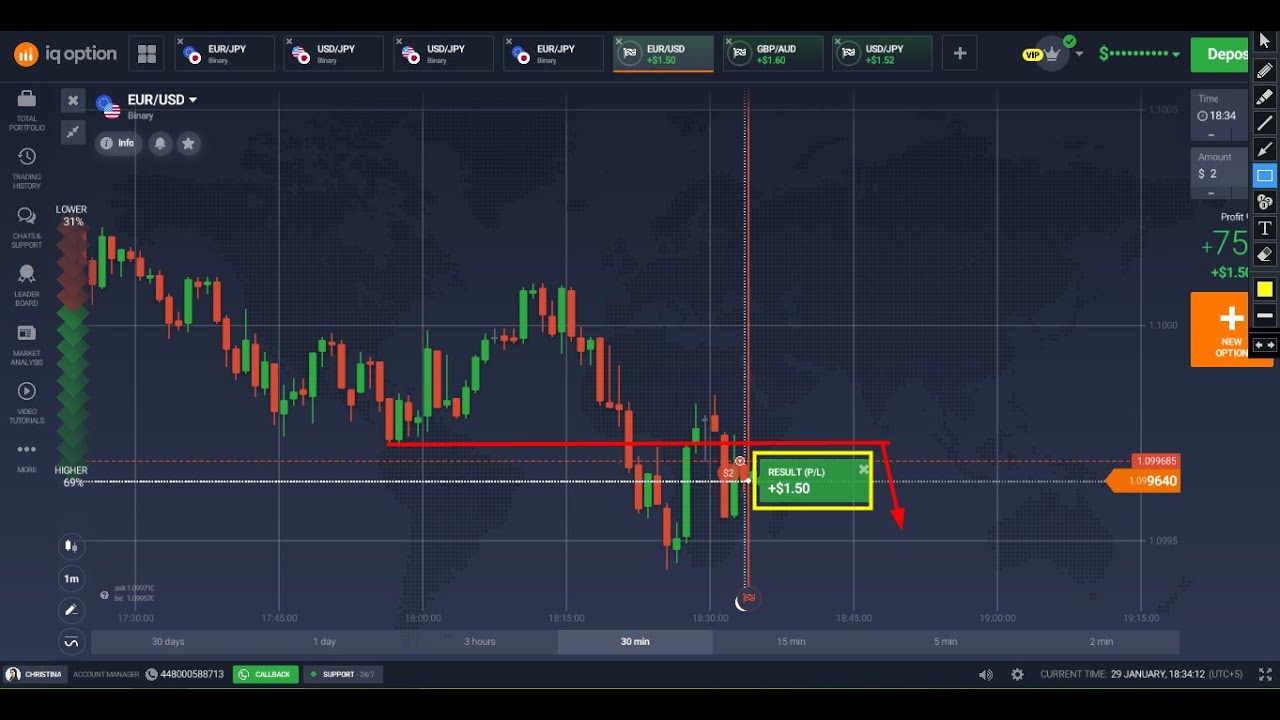The height and width of the screenshot is (720, 1280).
Task: Click the green Callback button
Action: 265,674
